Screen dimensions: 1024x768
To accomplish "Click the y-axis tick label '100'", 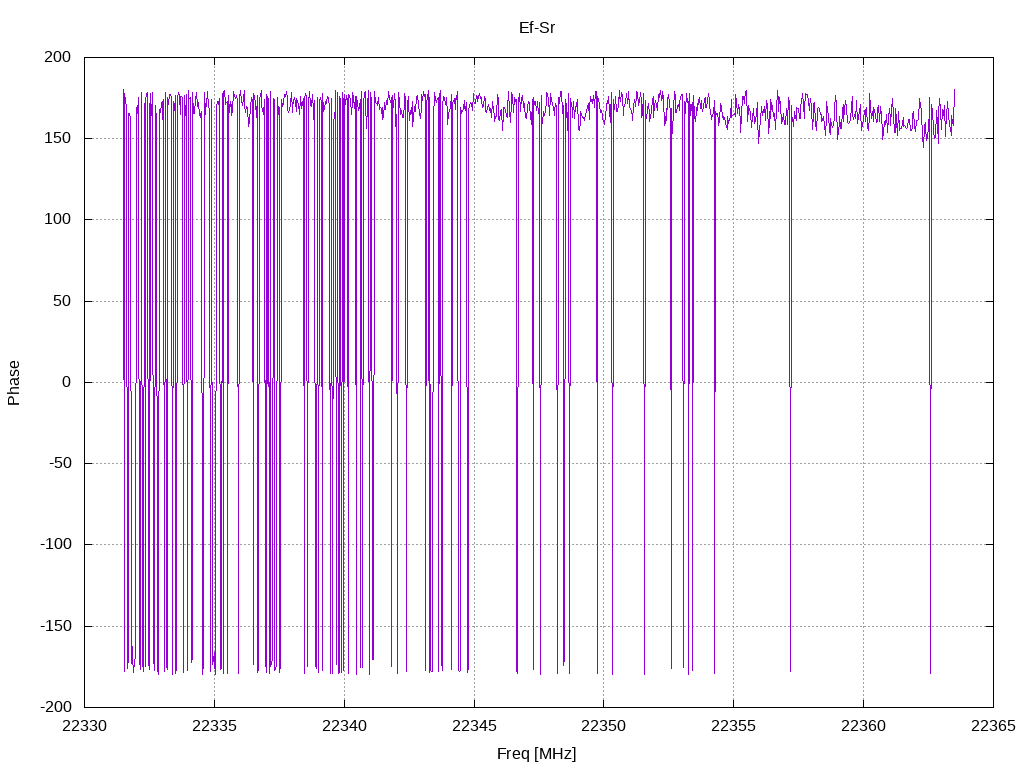I will (x=57, y=219).
